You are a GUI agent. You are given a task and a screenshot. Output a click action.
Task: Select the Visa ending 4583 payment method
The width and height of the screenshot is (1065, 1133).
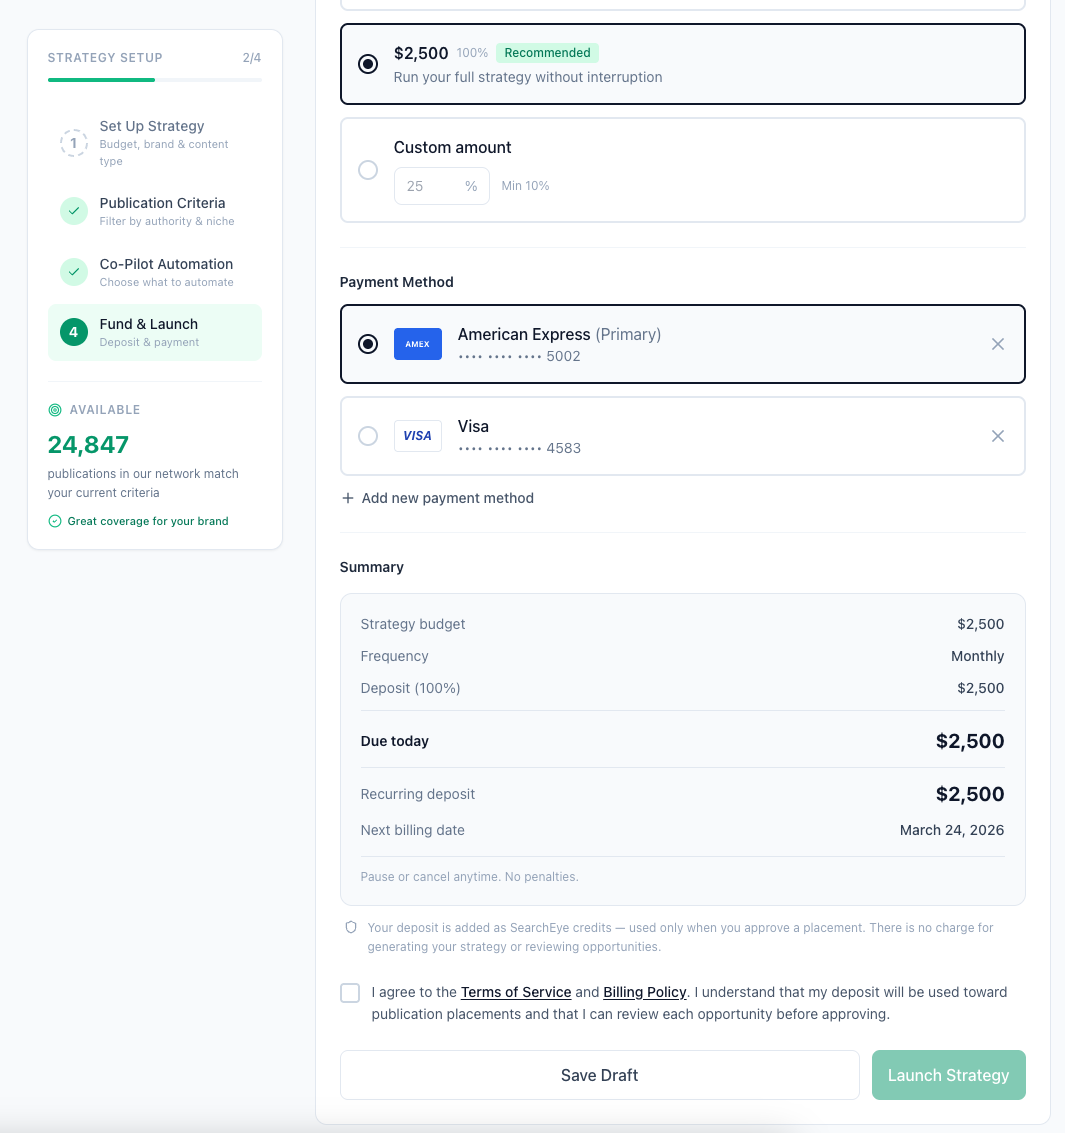click(x=368, y=435)
